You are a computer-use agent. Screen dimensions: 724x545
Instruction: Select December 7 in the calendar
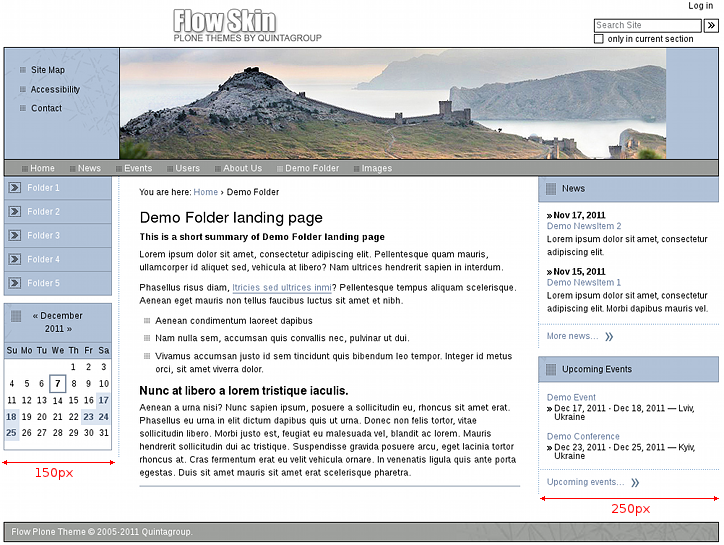58,384
